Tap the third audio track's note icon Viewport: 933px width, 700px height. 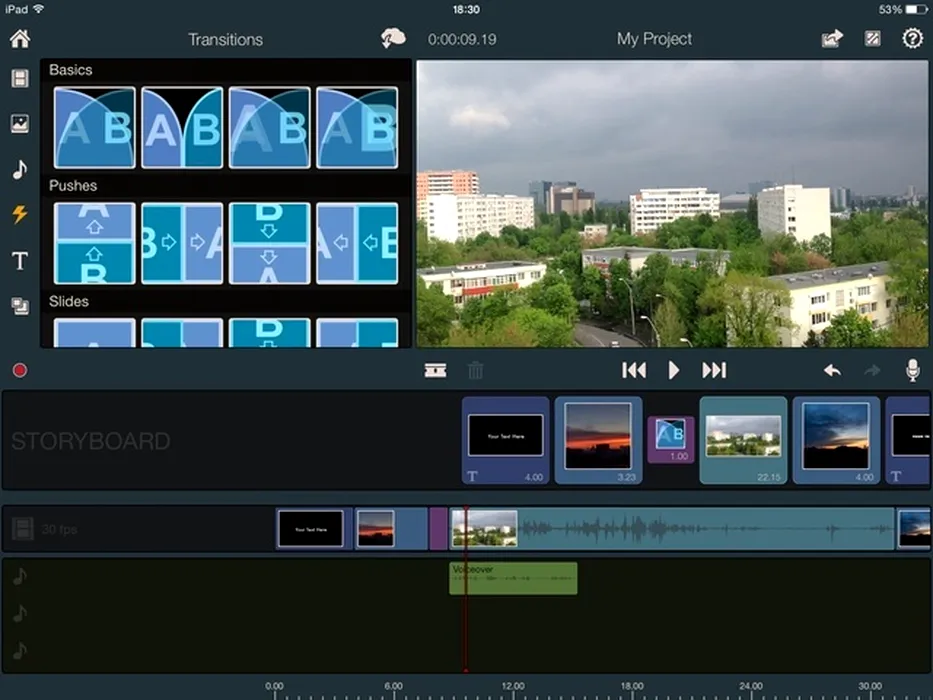pos(20,650)
